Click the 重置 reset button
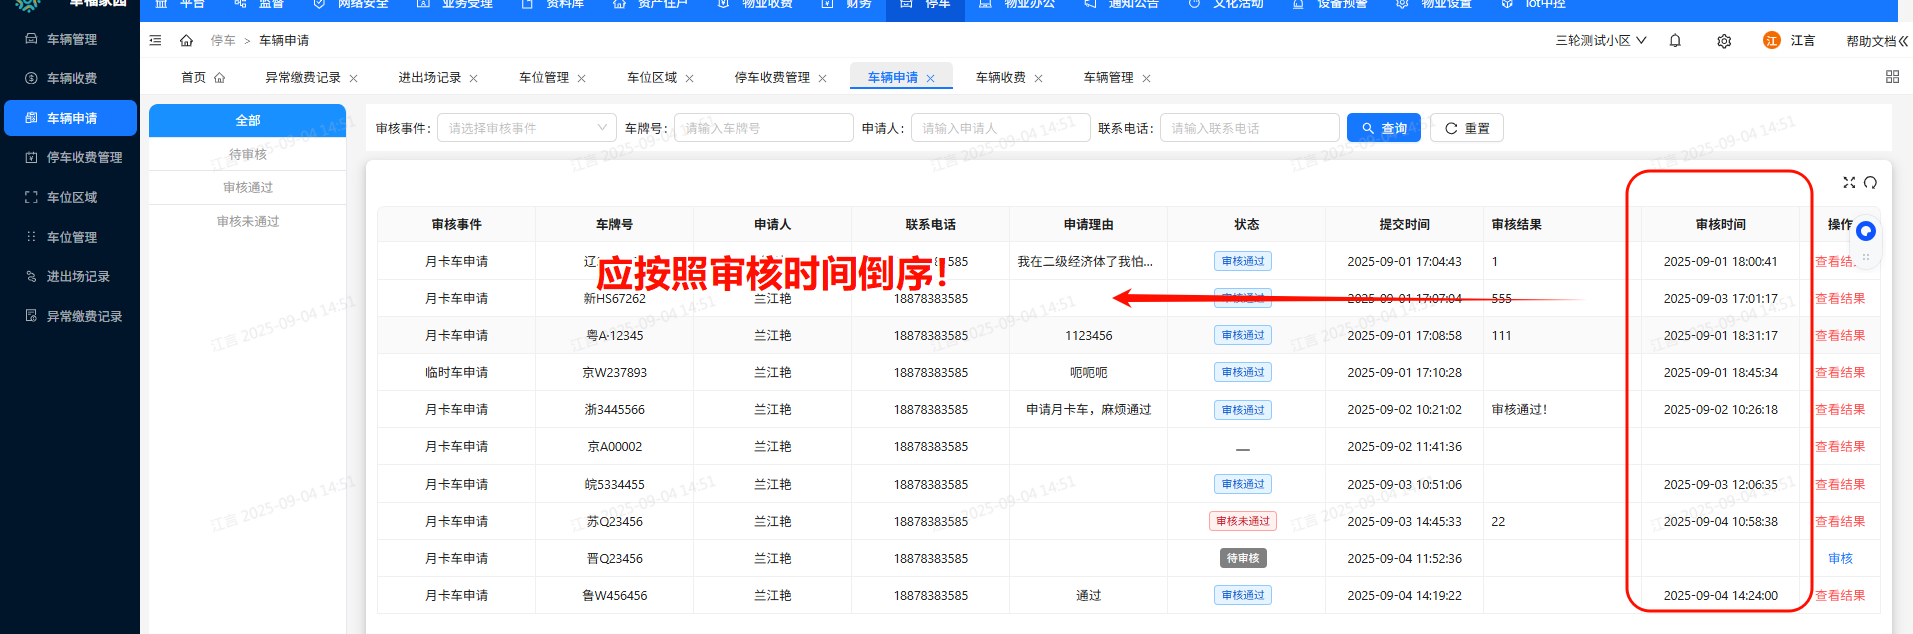 point(1467,128)
